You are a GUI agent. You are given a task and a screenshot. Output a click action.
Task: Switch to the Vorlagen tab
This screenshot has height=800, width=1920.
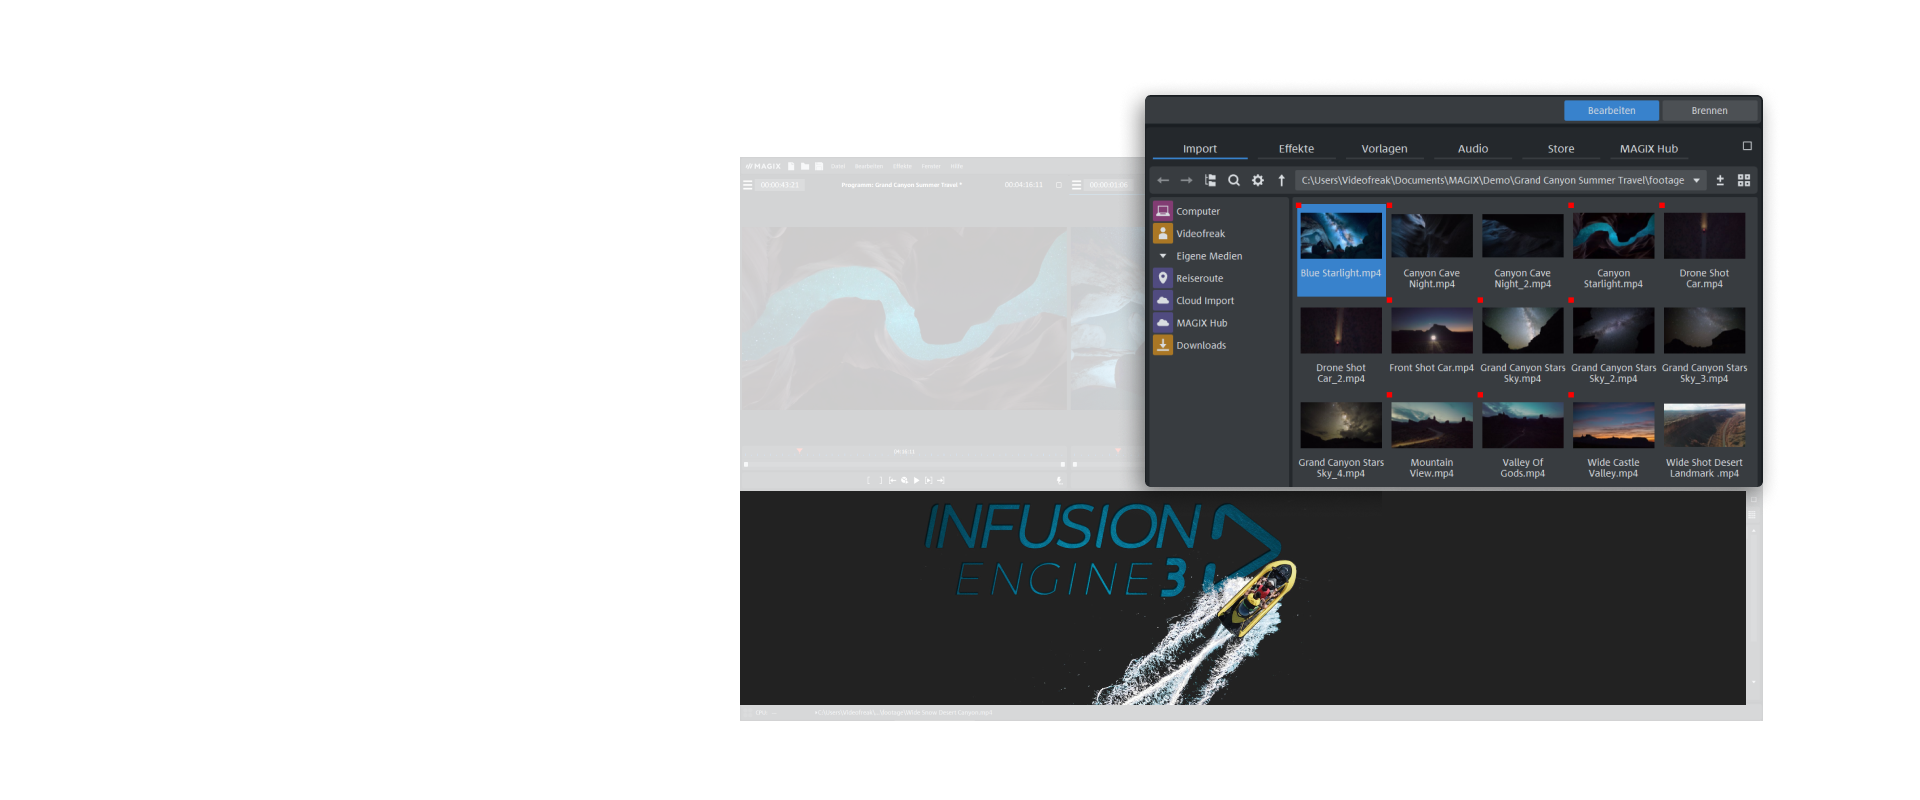pyautogui.click(x=1384, y=149)
